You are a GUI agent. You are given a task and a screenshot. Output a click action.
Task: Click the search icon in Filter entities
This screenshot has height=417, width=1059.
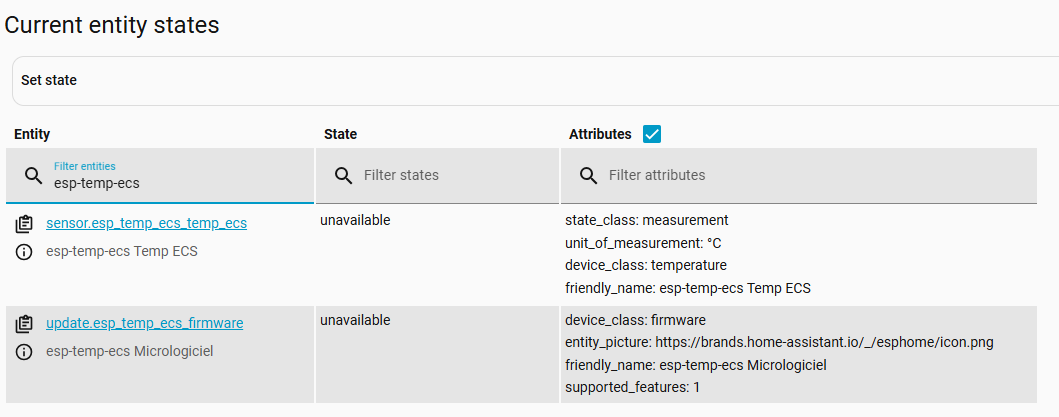33,176
